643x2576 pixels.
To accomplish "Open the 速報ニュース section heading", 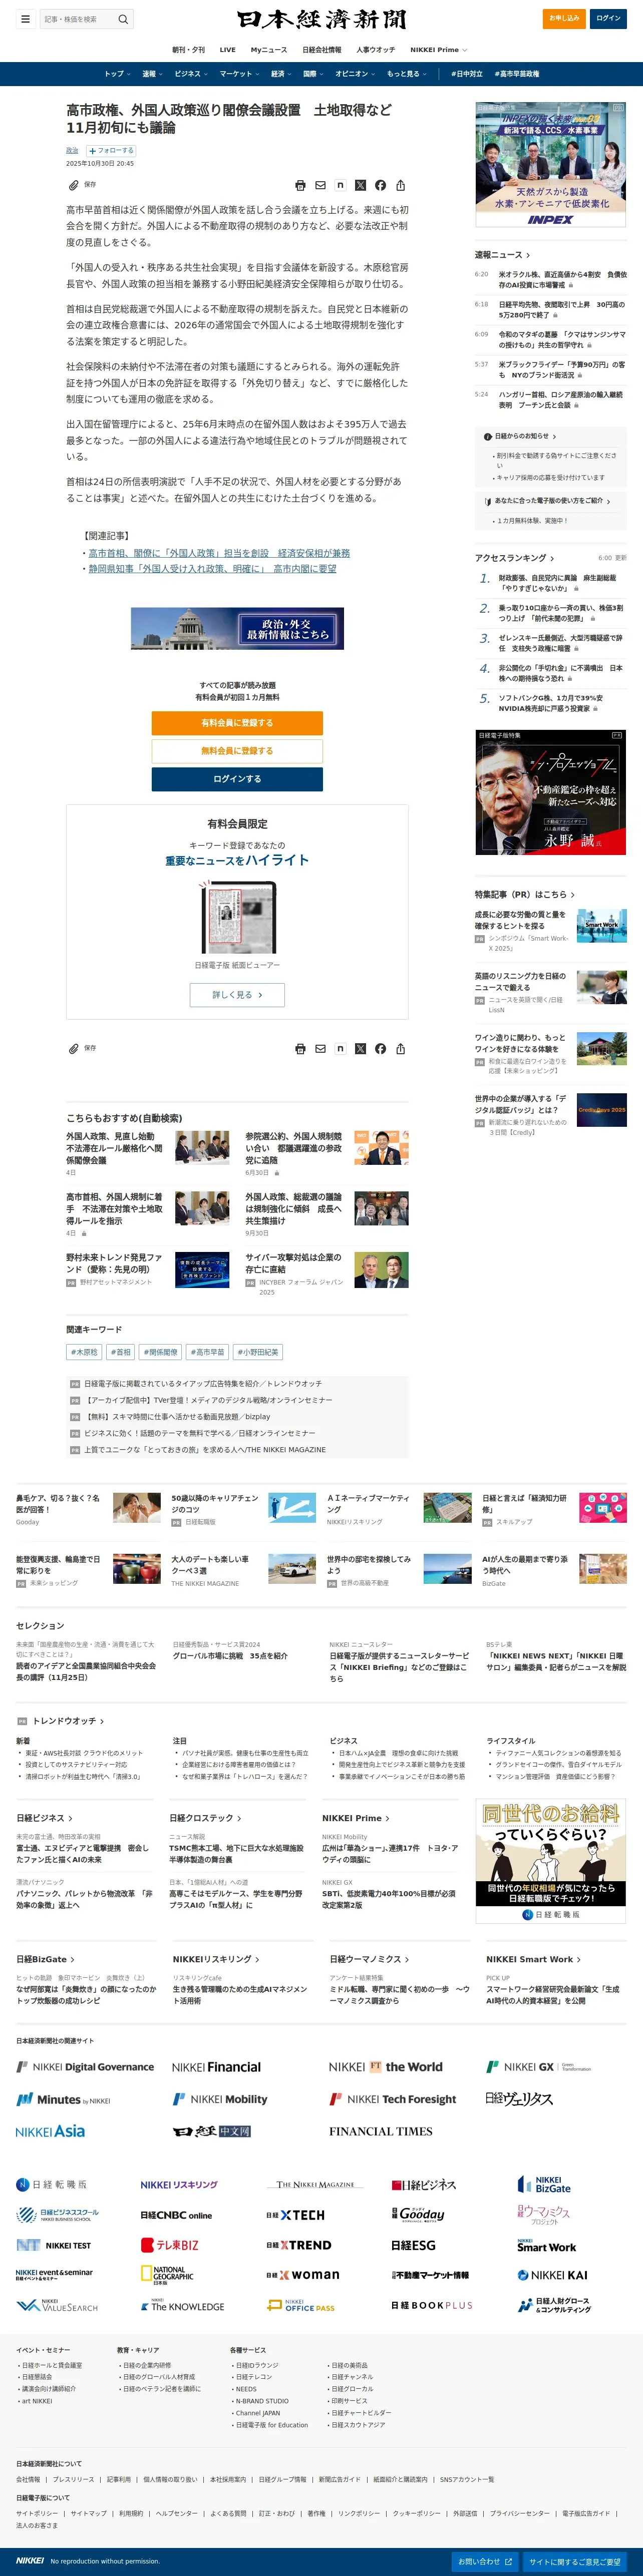I will click(502, 255).
